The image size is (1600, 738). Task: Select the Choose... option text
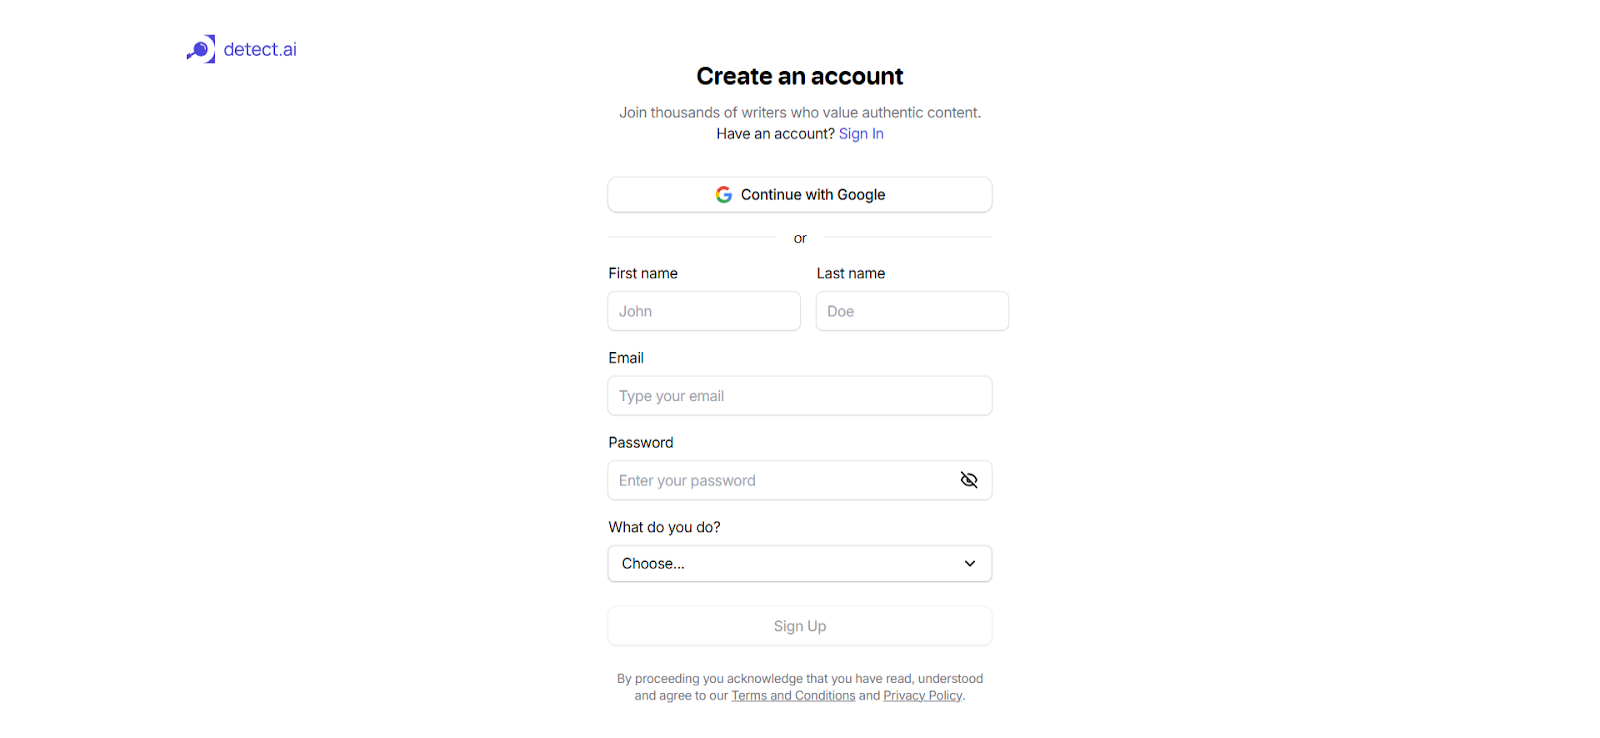pyautogui.click(x=653, y=564)
